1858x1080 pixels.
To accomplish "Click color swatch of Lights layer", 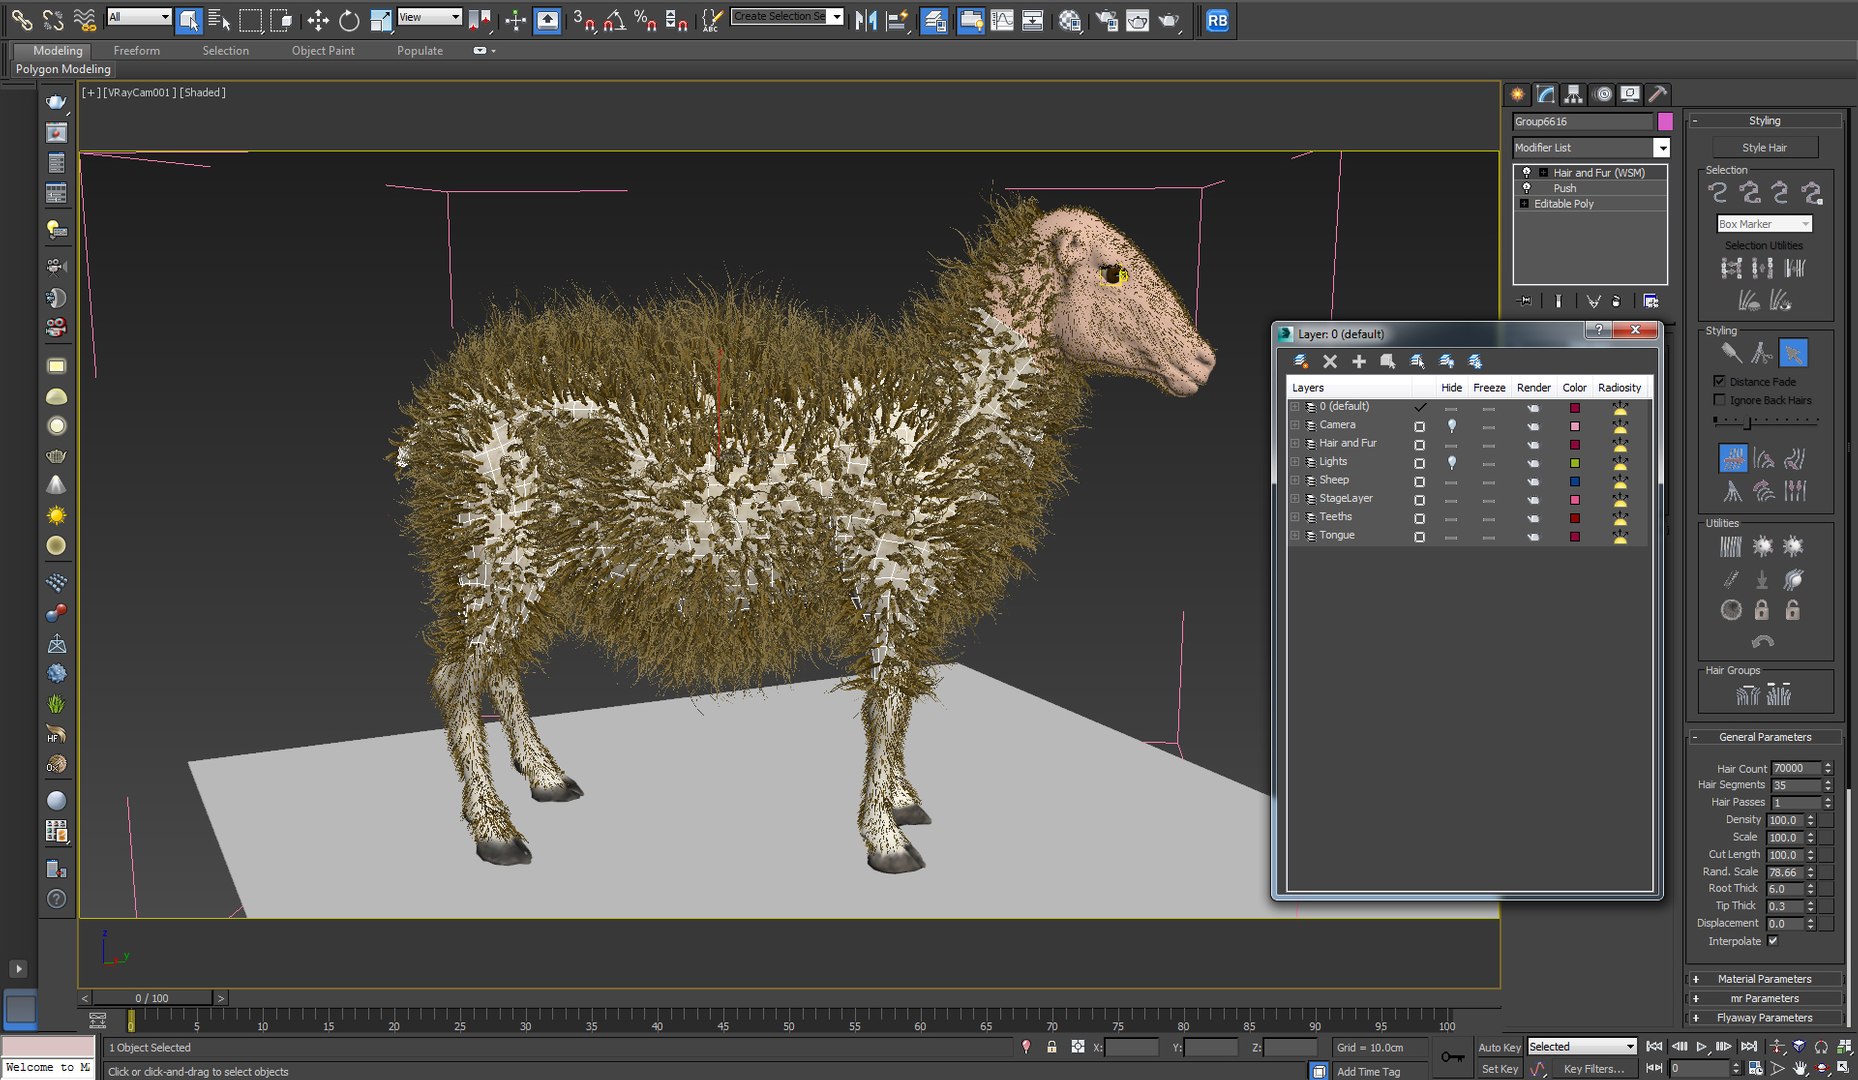I will click(1574, 463).
